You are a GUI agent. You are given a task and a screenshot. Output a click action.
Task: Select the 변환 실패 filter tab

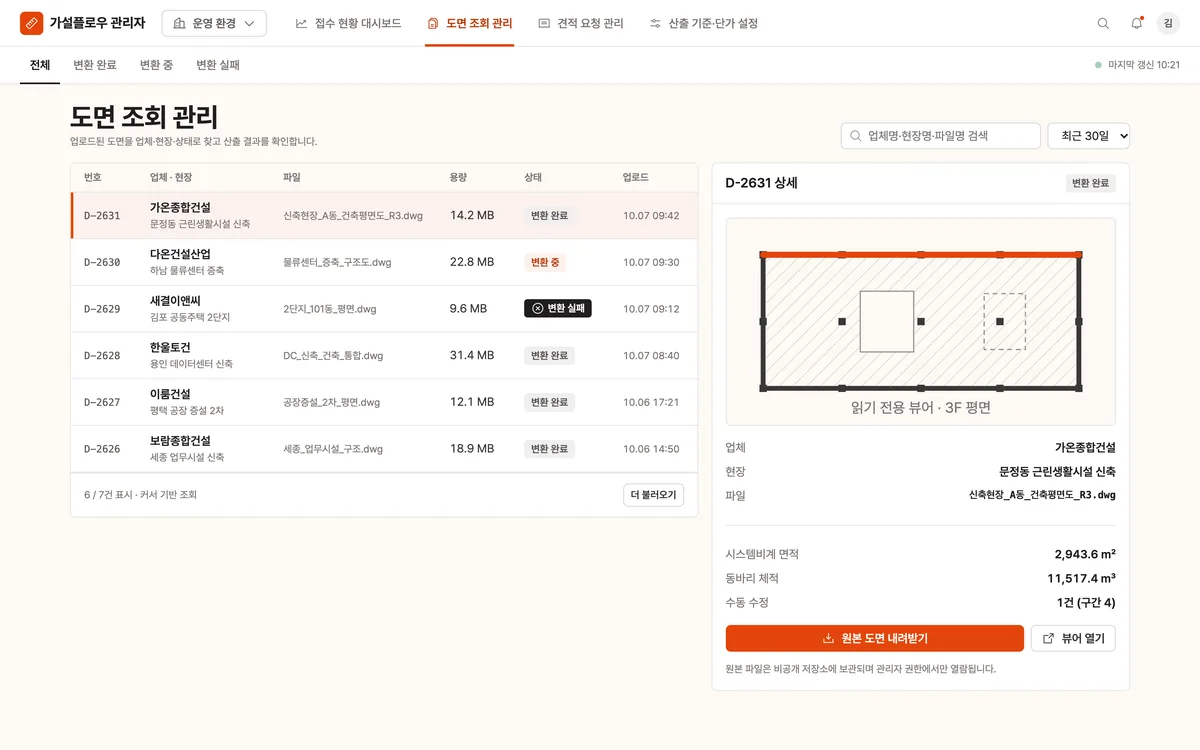coord(218,65)
